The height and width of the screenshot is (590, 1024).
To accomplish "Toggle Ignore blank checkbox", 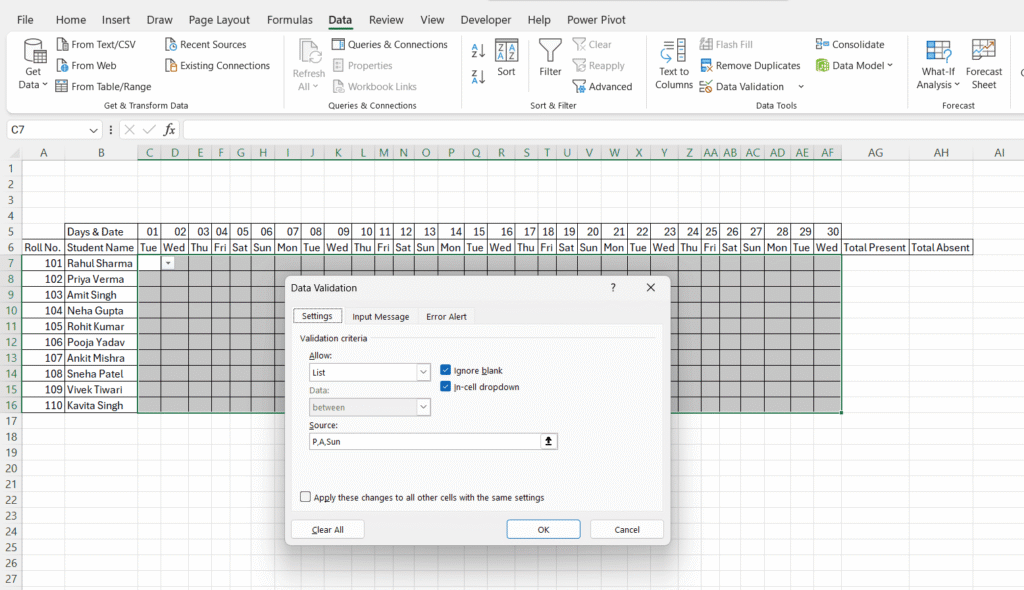I will pyautogui.click(x=445, y=370).
